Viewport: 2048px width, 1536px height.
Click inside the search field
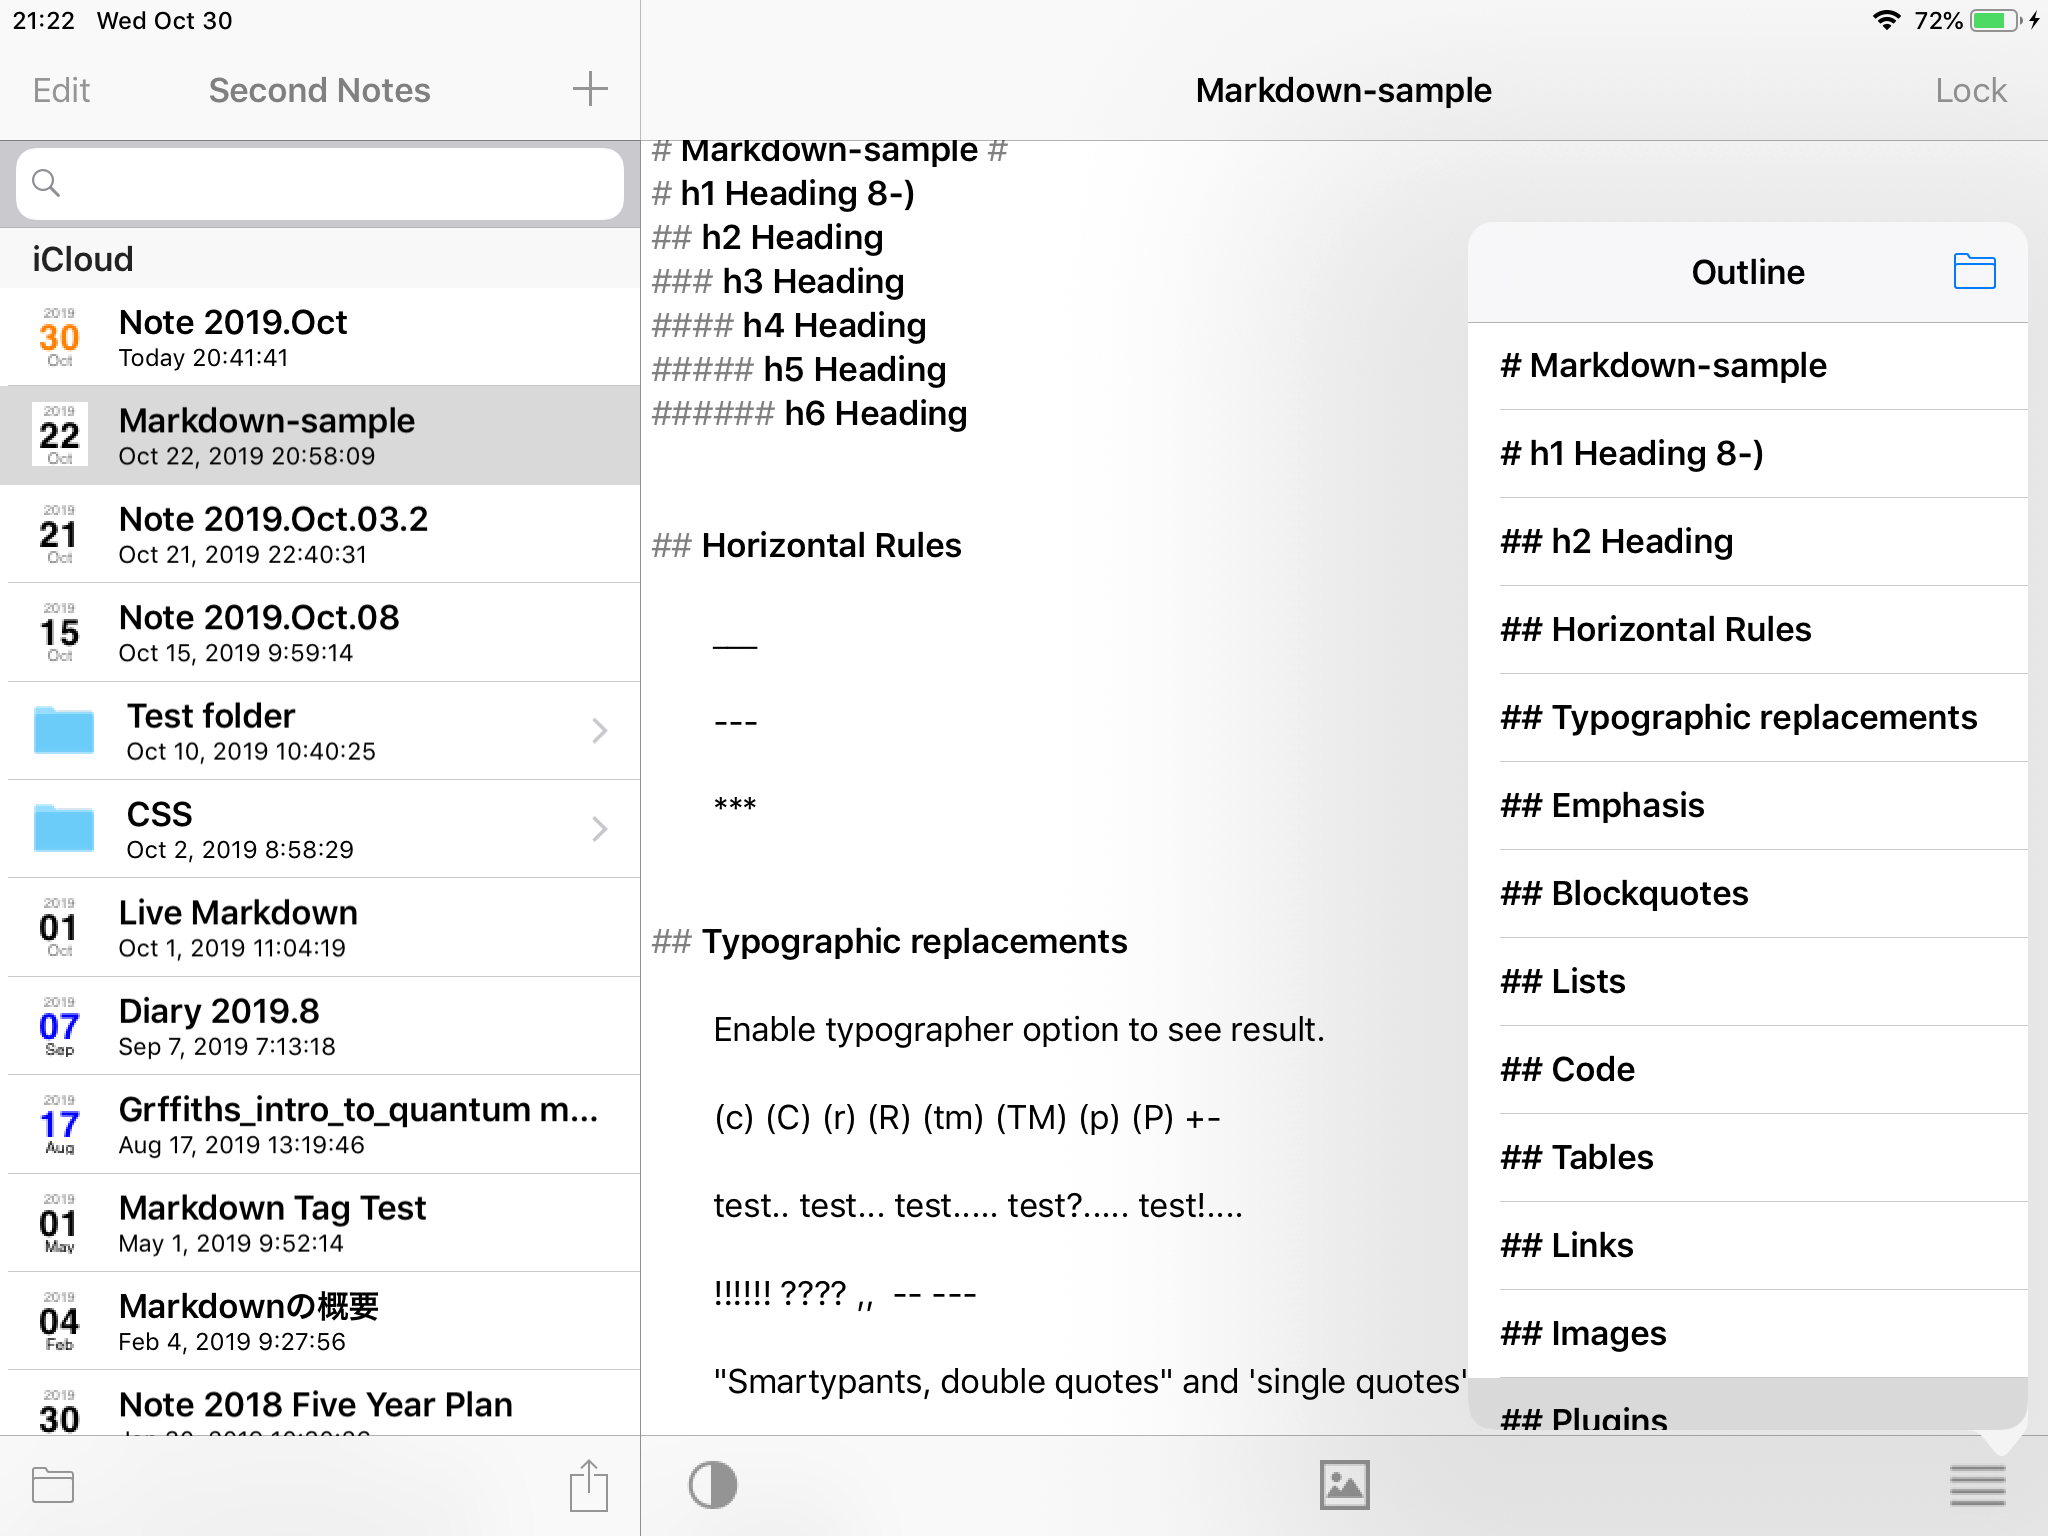click(340, 183)
